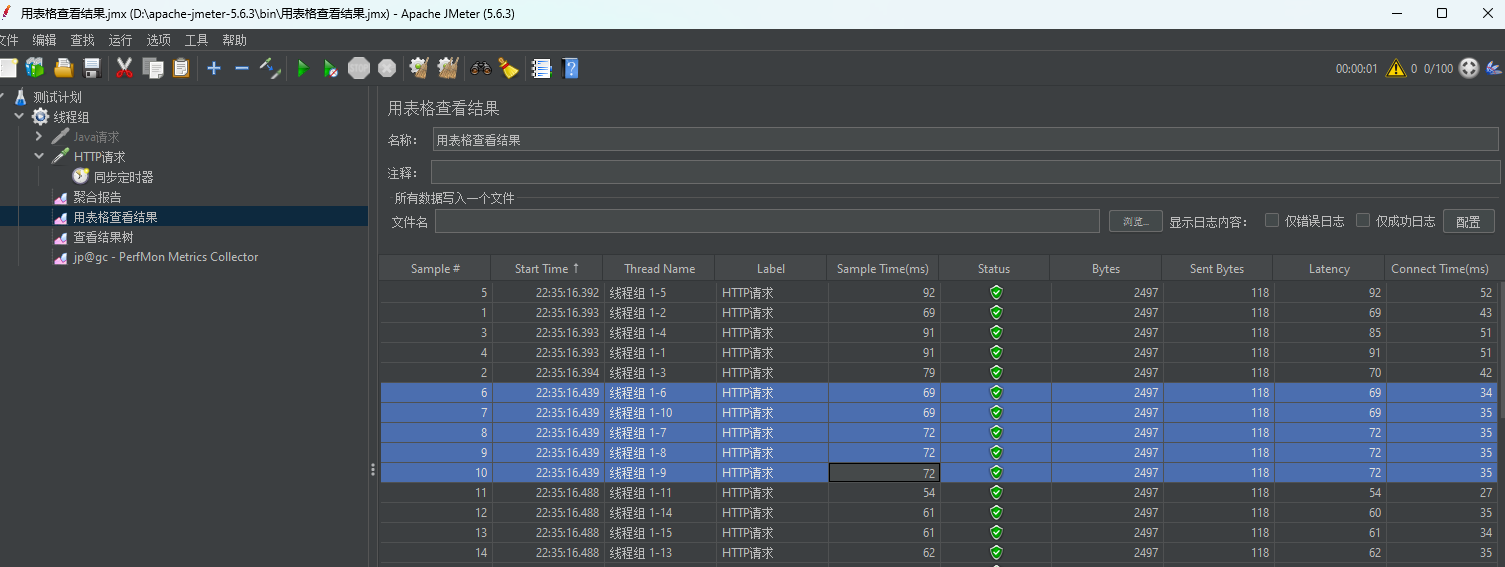Viewport: 1505px width, 567px height.
Task: Sort by Sent Bytes column header
Action: (1217, 268)
